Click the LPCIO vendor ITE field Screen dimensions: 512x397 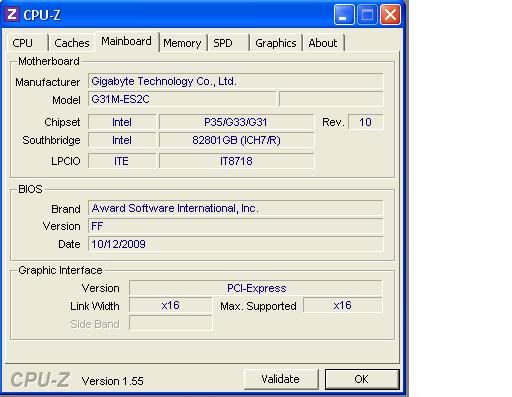click(122, 161)
